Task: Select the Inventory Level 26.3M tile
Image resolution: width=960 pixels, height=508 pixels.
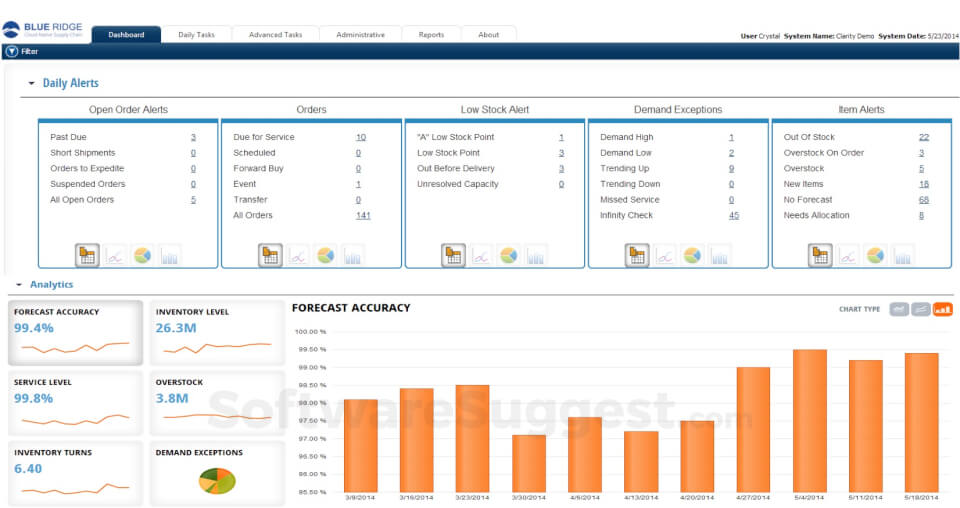Action: [217, 332]
